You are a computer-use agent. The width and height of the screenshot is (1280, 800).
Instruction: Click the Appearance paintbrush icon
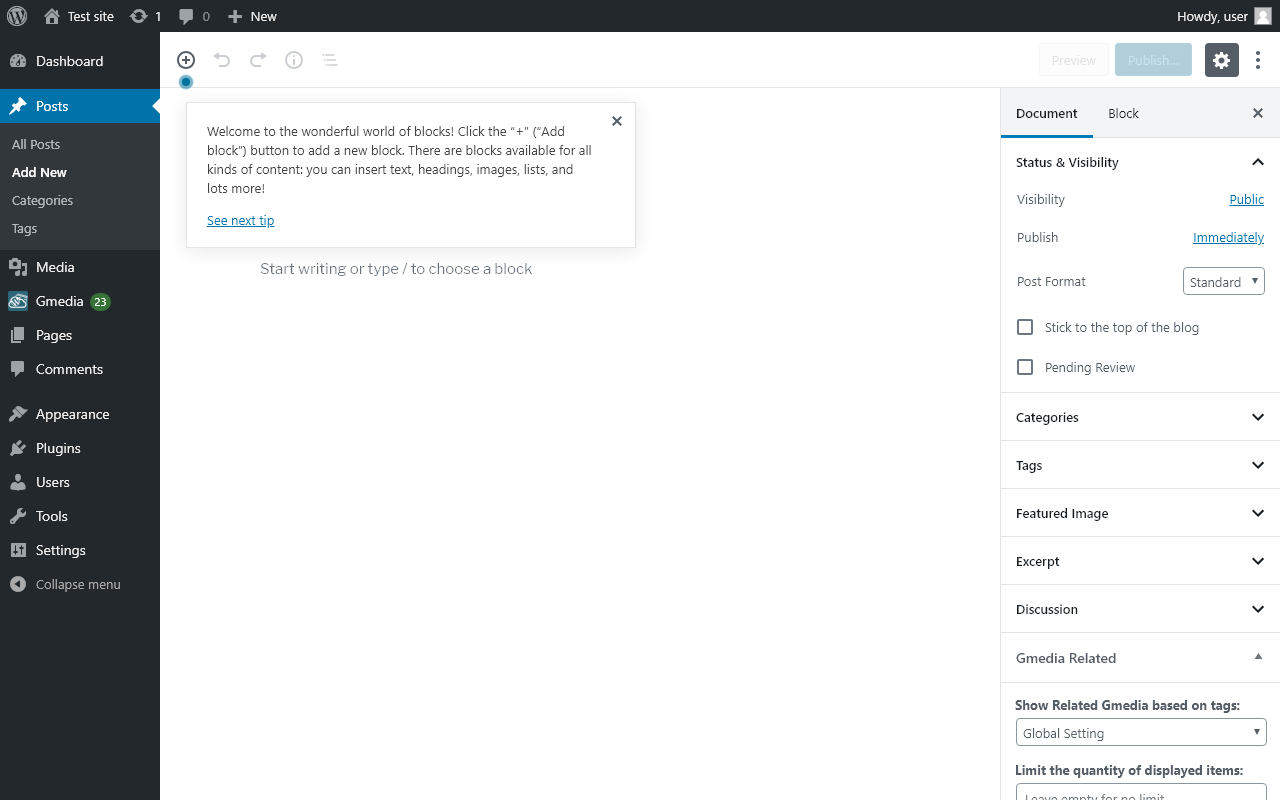pyautogui.click(x=18, y=414)
